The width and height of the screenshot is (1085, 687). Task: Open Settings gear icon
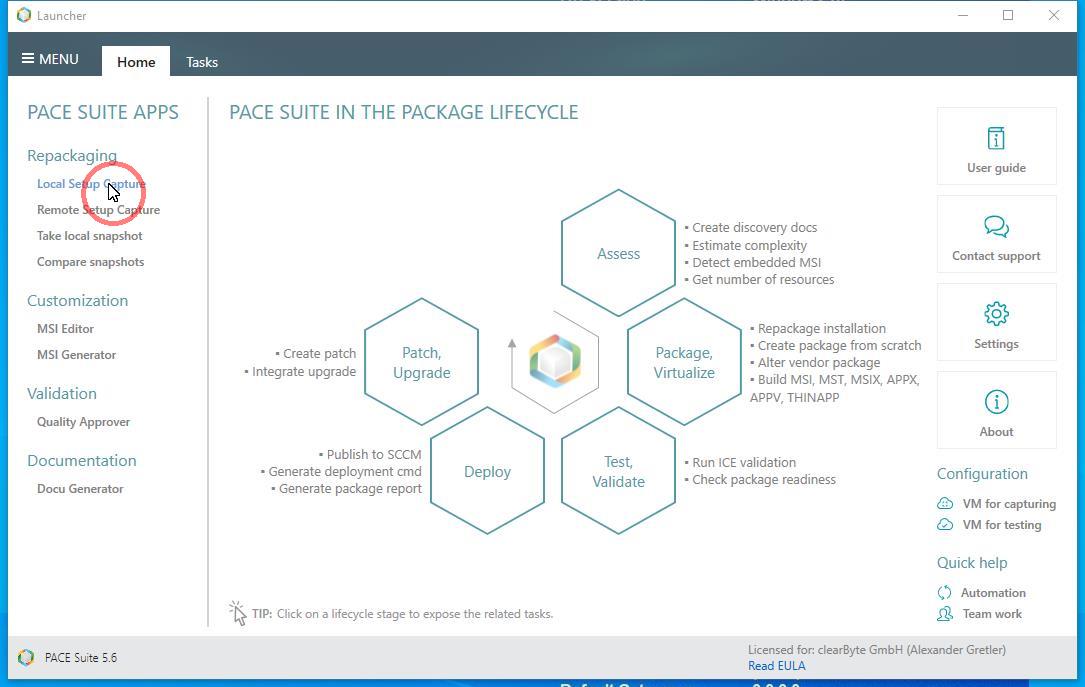click(996, 314)
